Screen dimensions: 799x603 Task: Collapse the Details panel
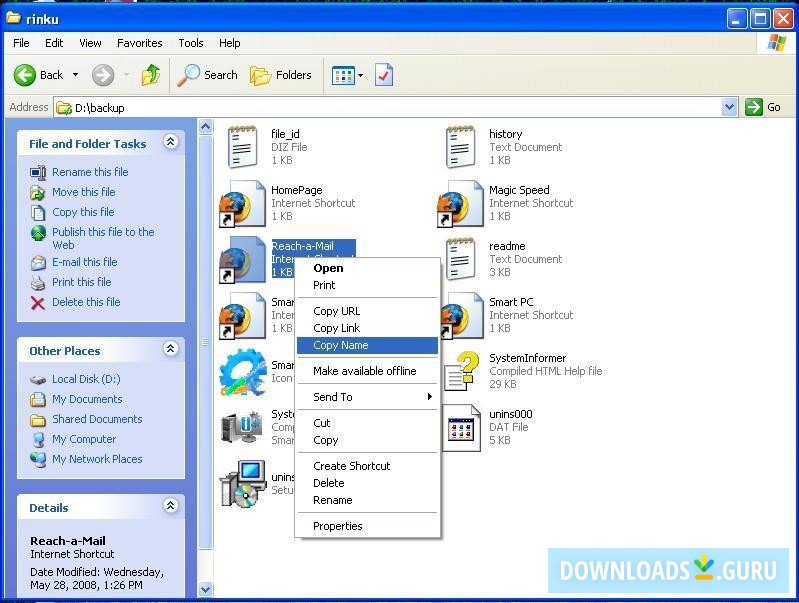pyautogui.click(x=171, y=506)
